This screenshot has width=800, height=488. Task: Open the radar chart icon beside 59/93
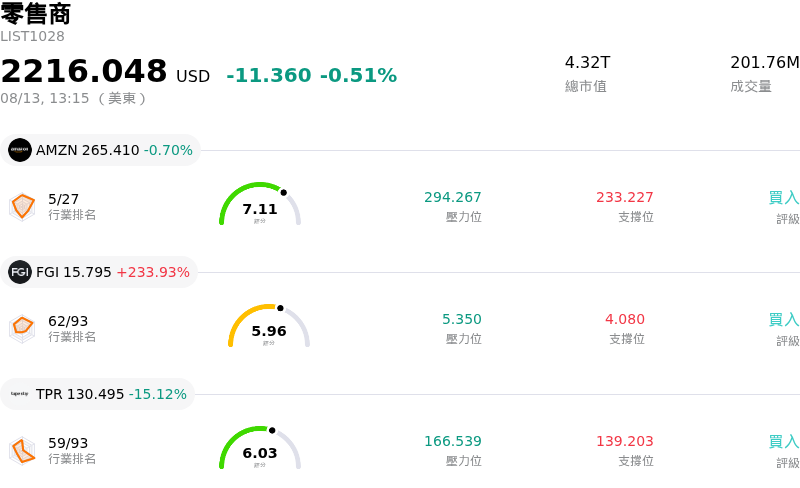[x=22, y=451]
